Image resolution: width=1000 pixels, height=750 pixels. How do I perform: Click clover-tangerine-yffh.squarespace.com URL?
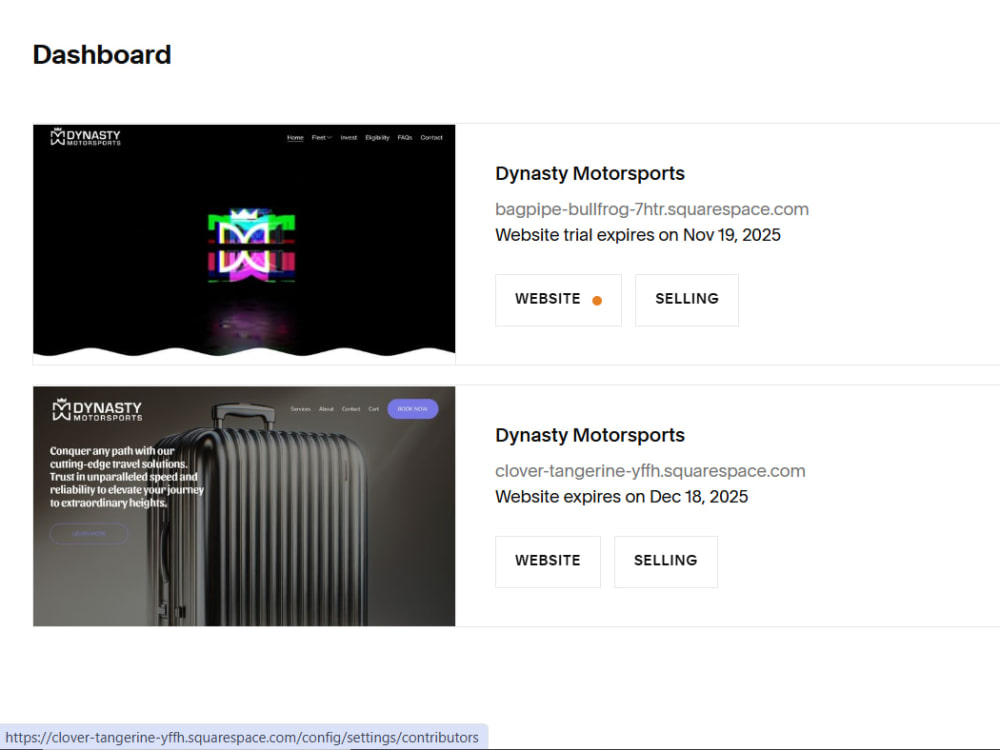click(x=650, y=471)
